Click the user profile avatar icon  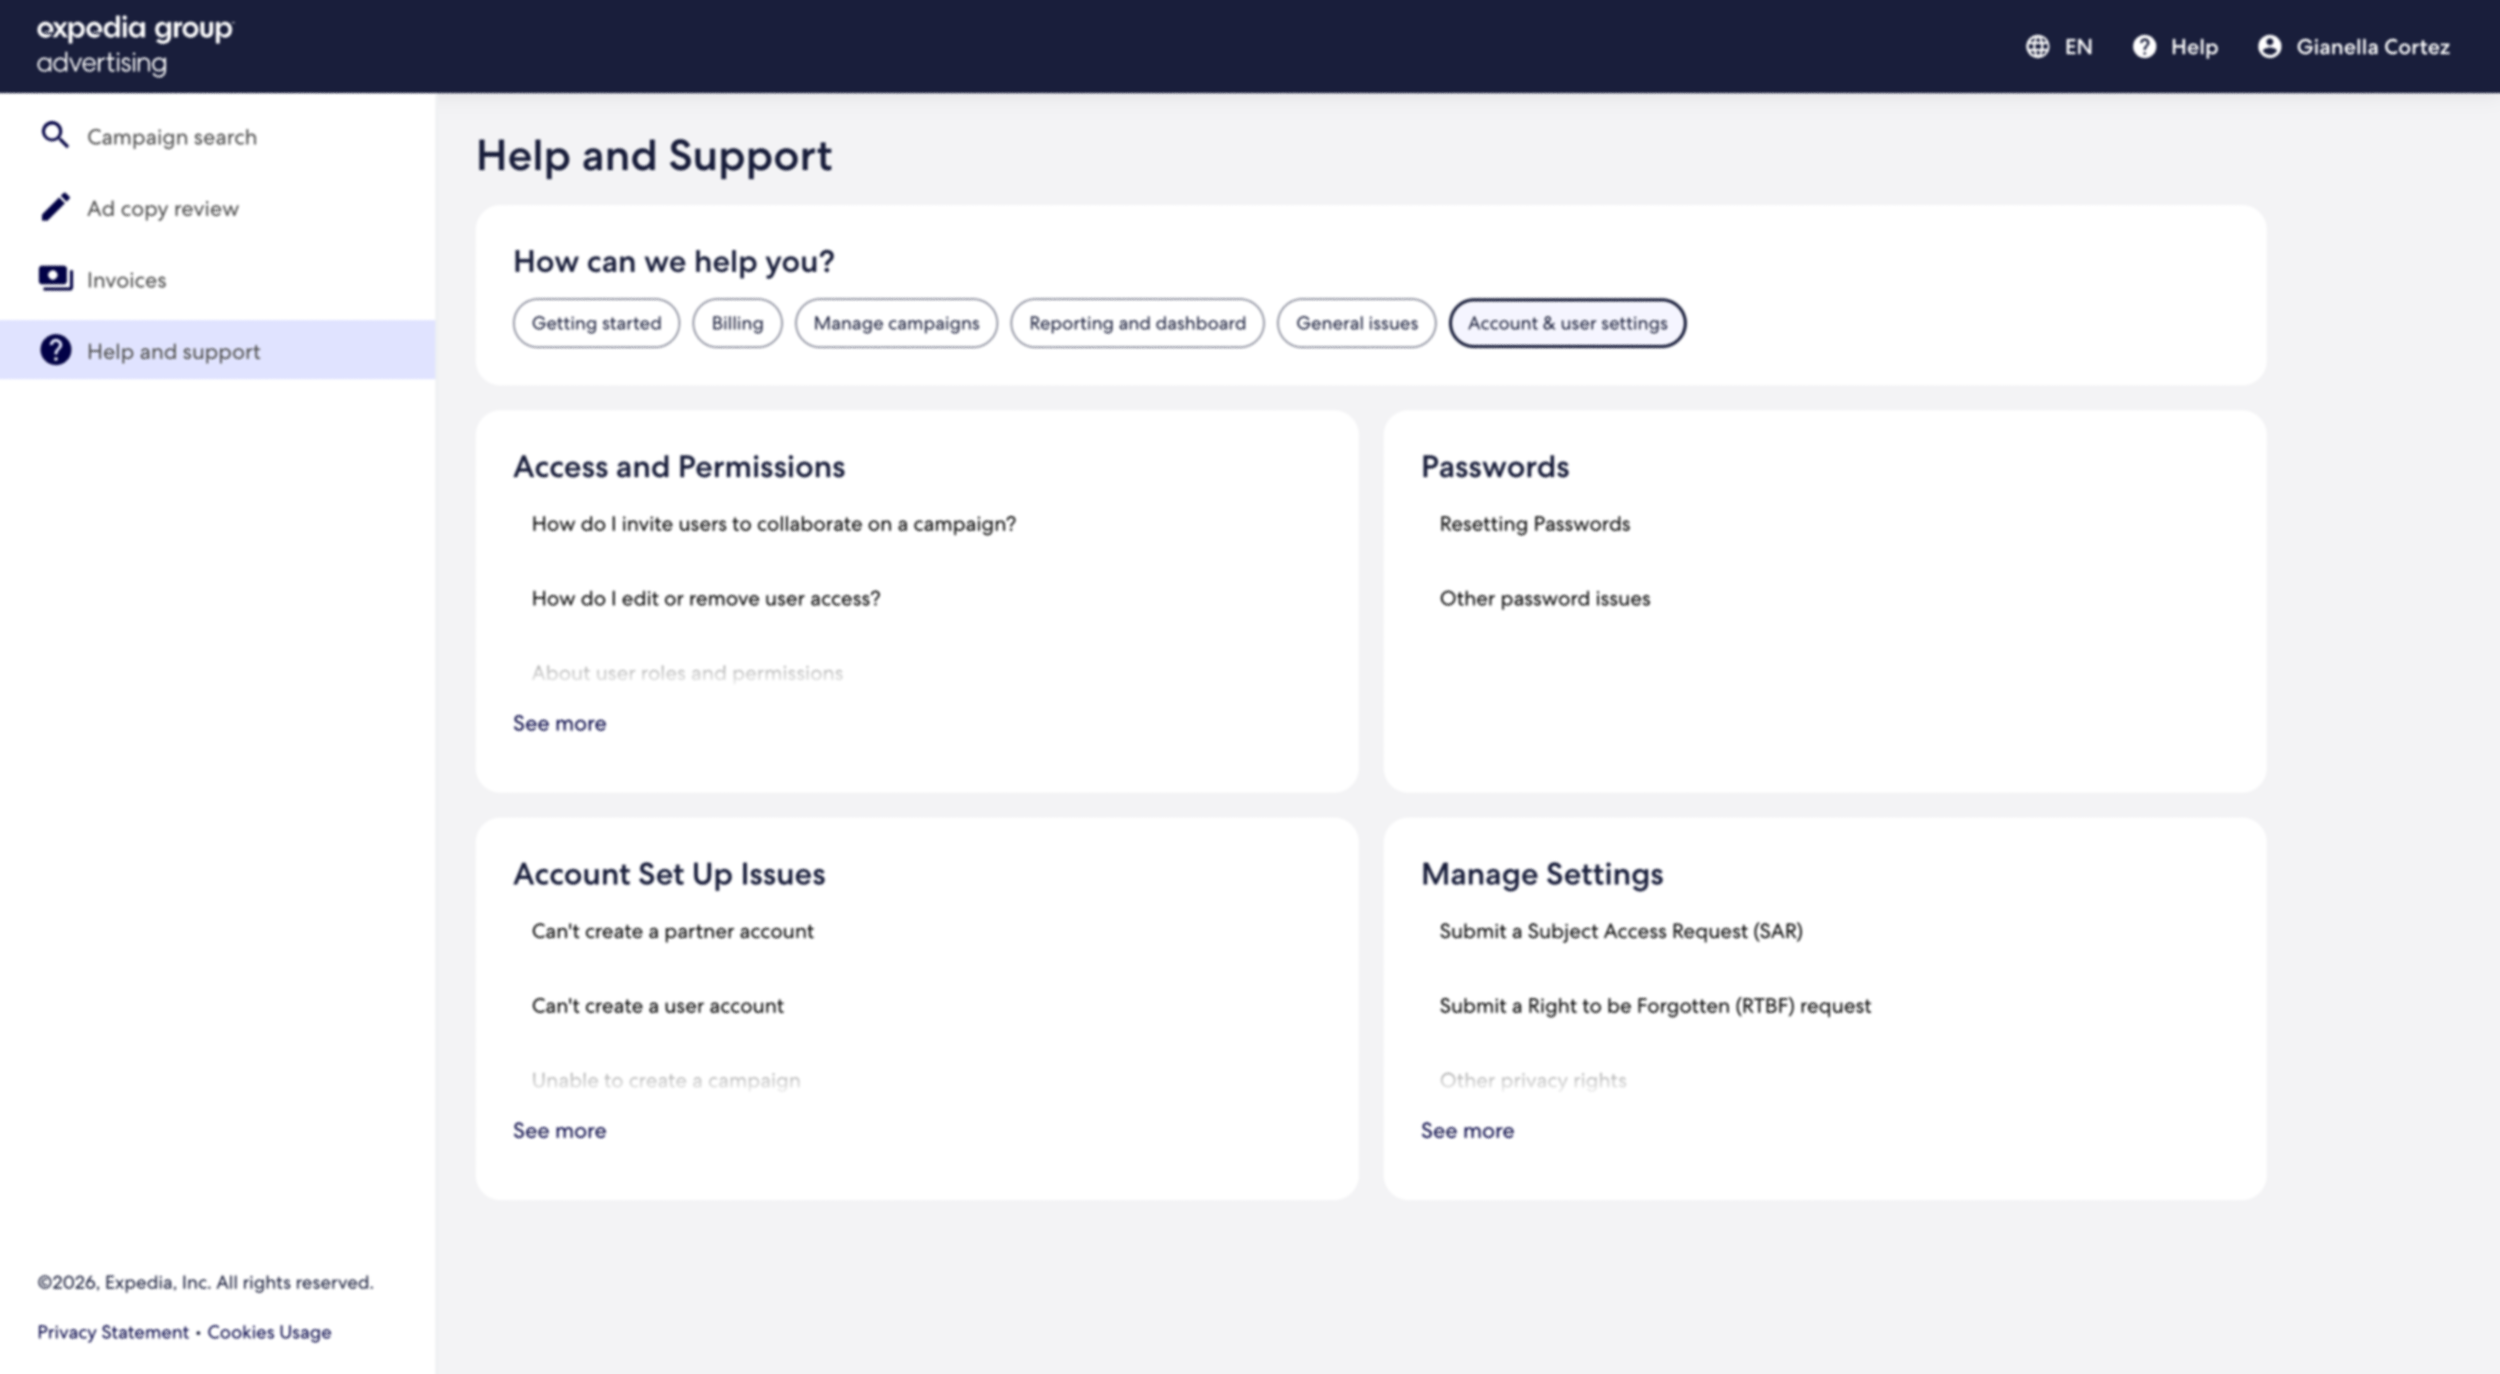click(2269, 47)
